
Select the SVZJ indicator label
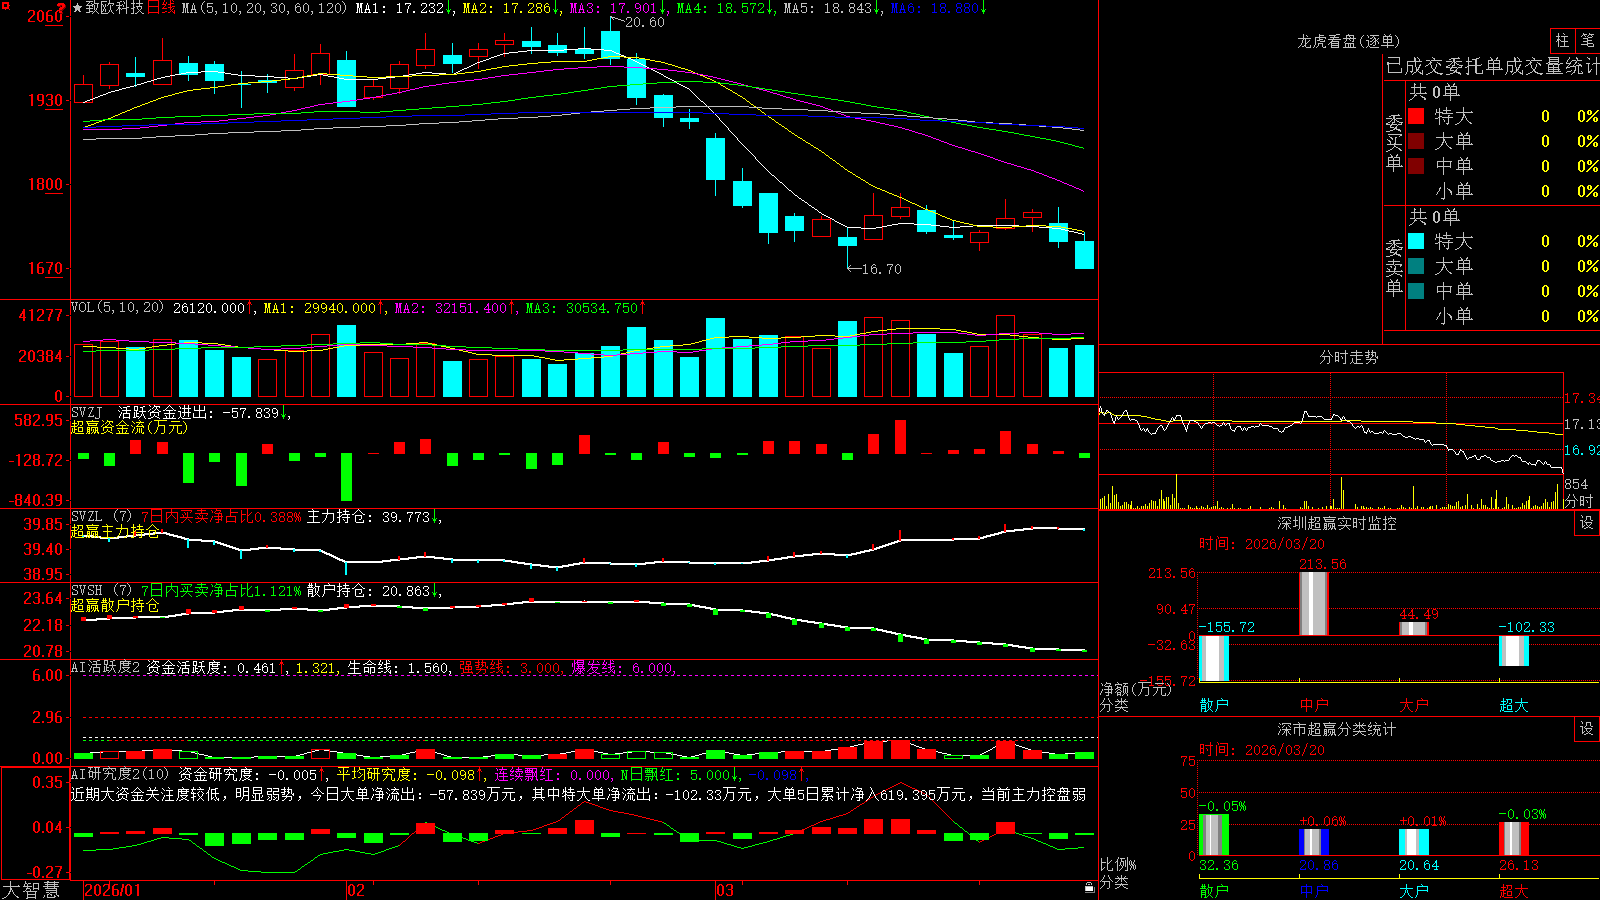pos(87,412)
